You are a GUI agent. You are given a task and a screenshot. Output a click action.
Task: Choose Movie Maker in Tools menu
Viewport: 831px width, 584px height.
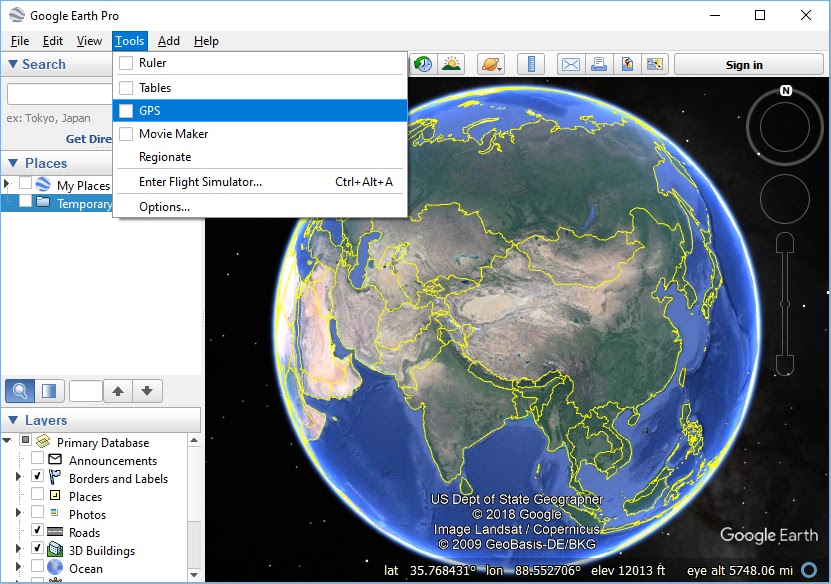[x=260, y=134]
